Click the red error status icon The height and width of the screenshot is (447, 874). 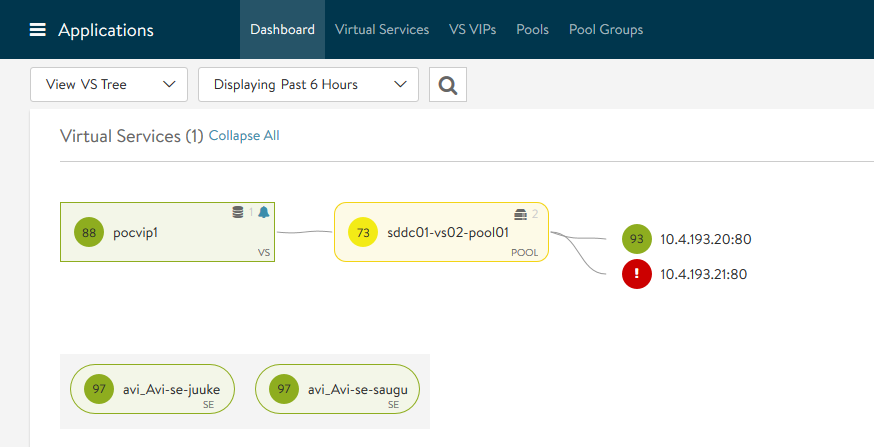[x=635, y=273]
